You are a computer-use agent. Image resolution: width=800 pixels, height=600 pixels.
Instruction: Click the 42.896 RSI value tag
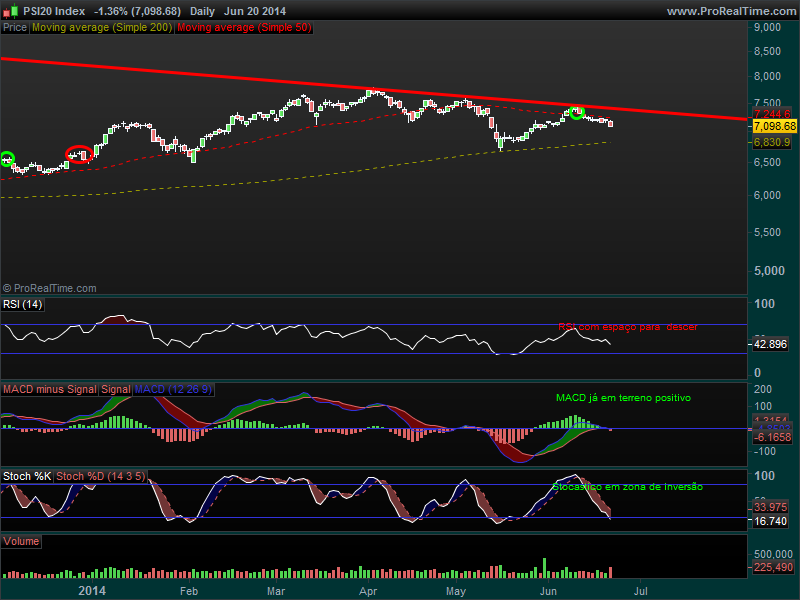click(x=770, y=344)
